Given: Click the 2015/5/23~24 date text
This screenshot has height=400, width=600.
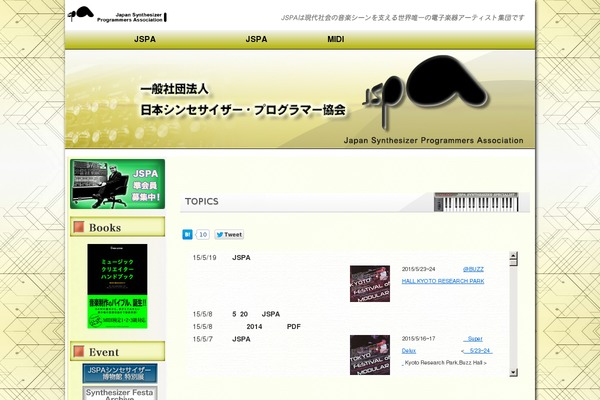Looking at the screenshot, I should click(x=418, y=269).
